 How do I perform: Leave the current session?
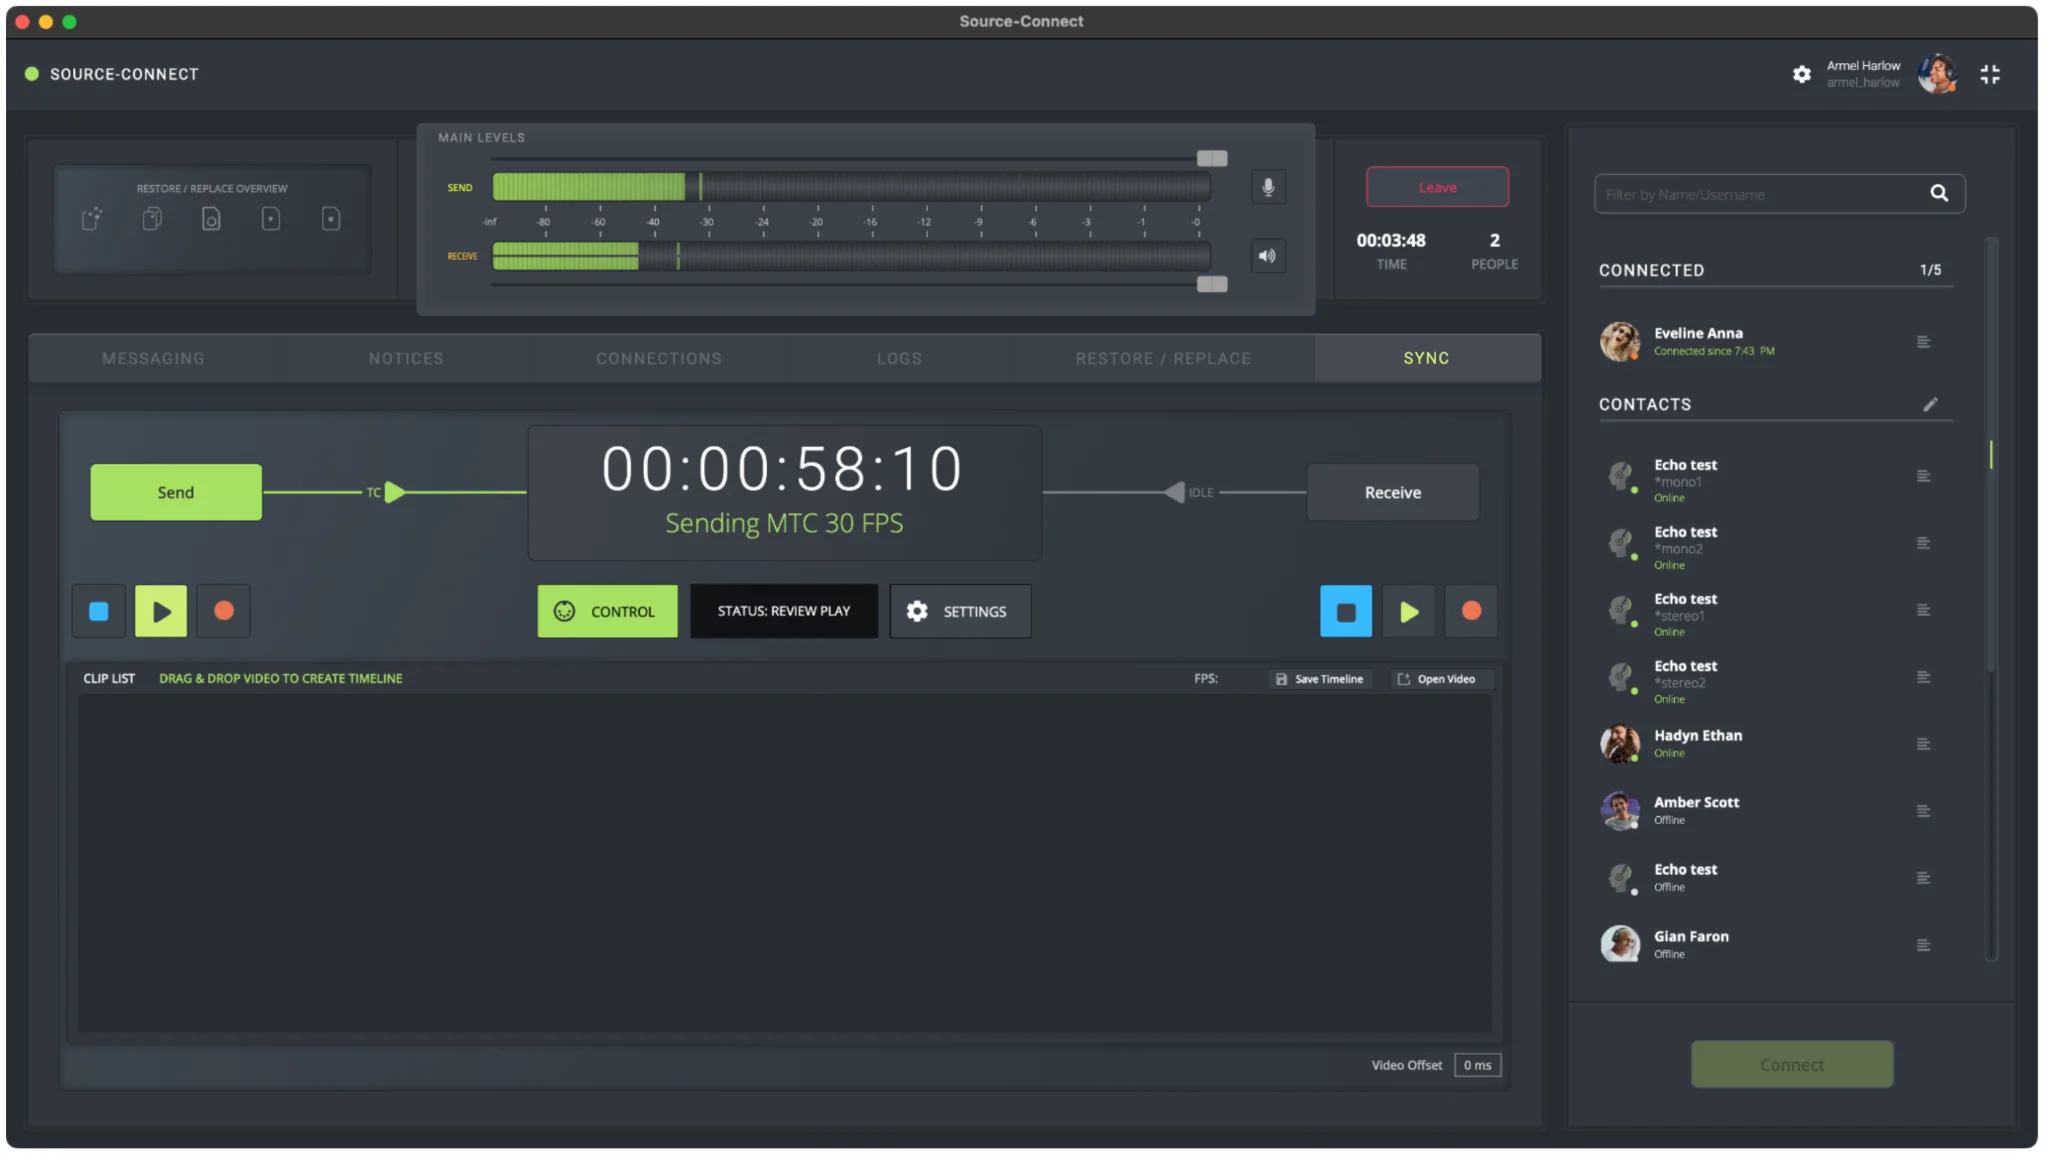1437,187
